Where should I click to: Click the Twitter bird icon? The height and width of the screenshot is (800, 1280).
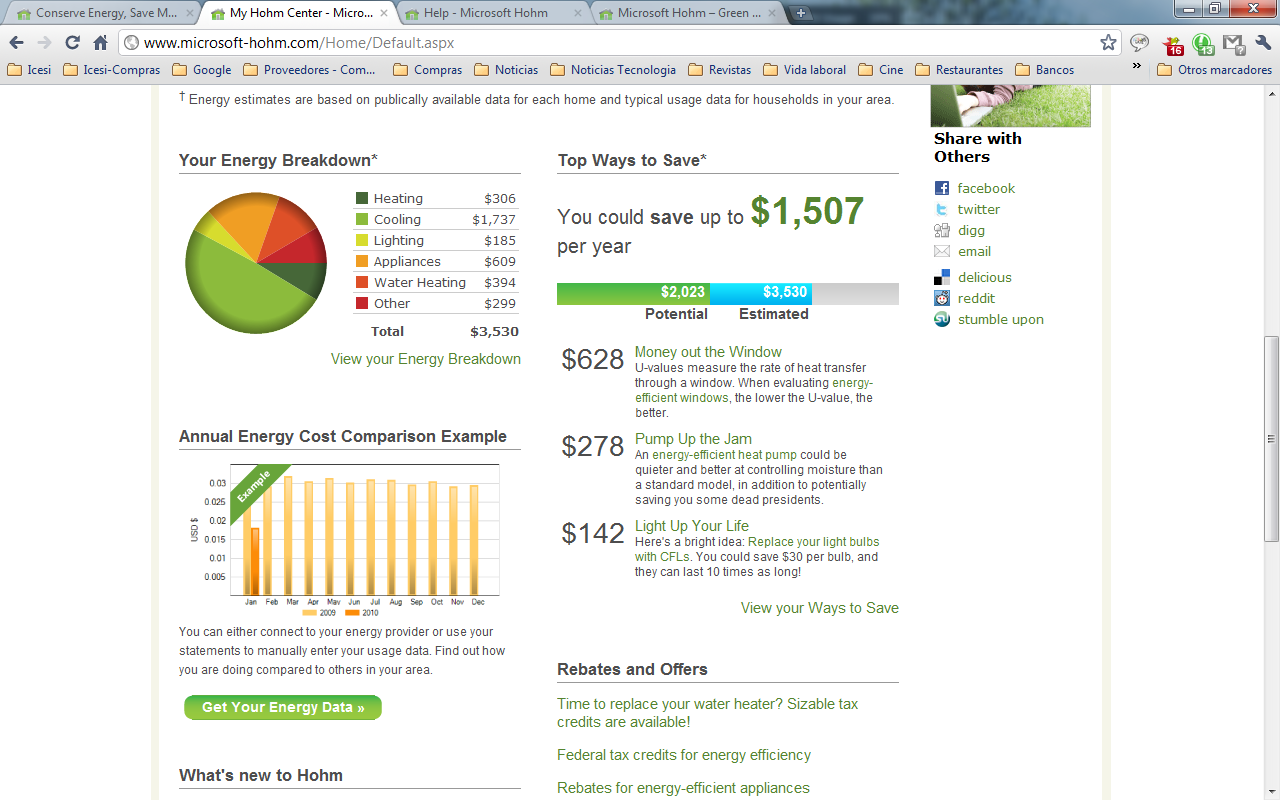point(941,209)
